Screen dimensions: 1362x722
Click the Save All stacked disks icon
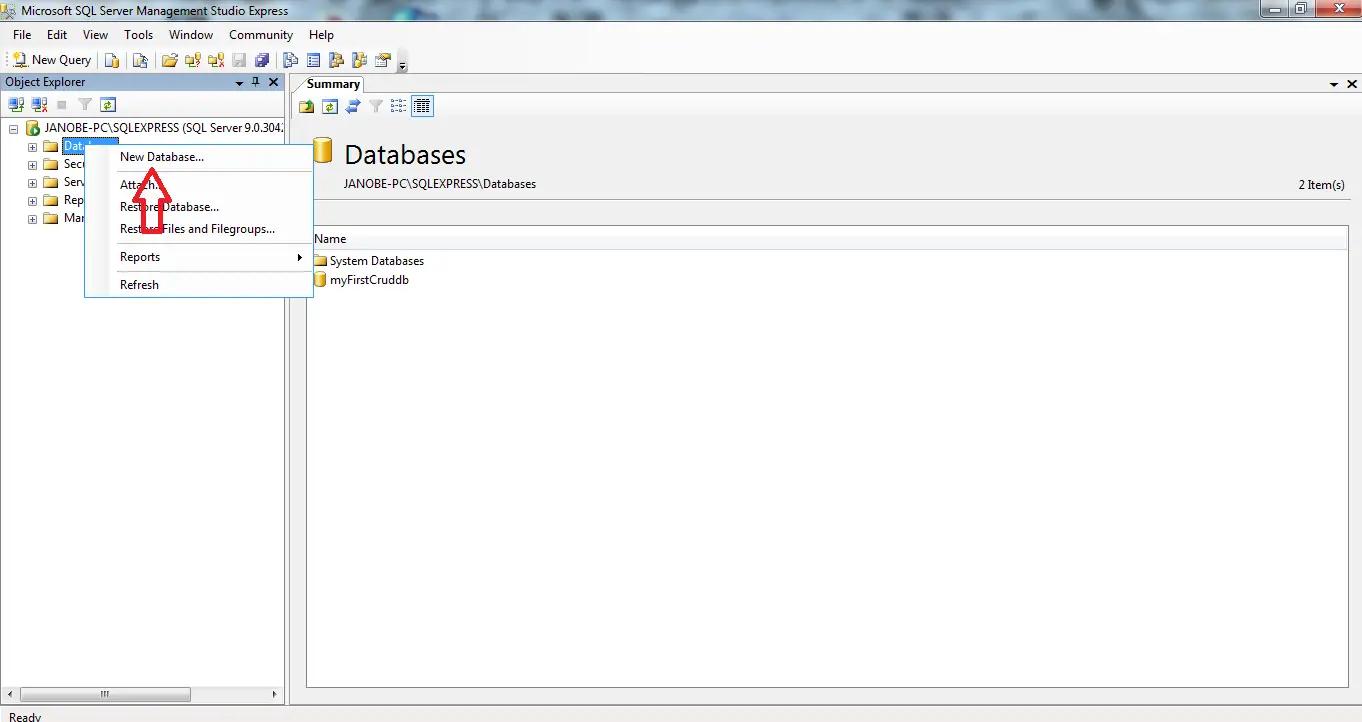tap(262, 60)
